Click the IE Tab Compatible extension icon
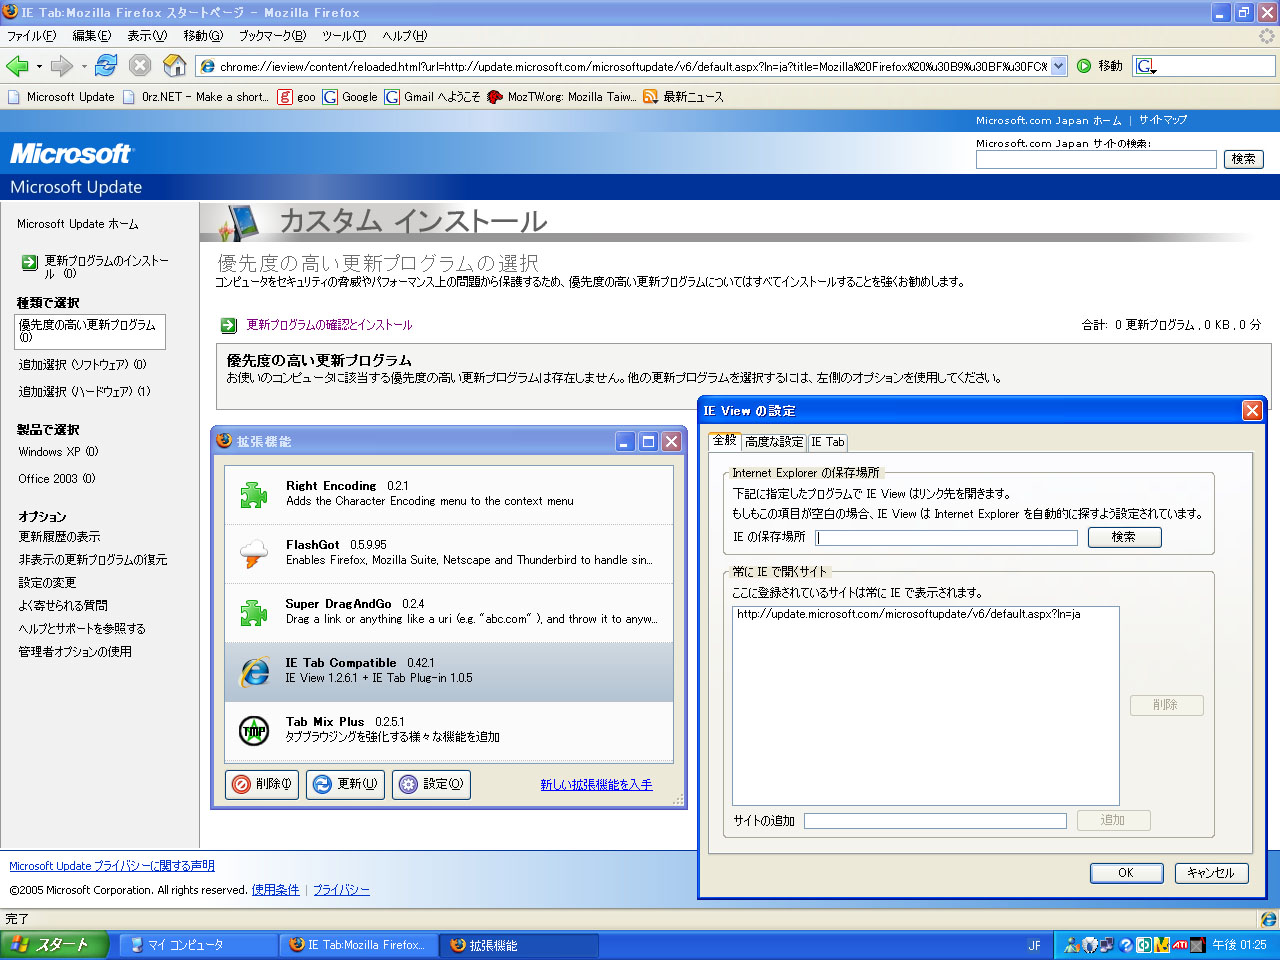Viewport: 1280px width, 960px height. click(254, 671)
